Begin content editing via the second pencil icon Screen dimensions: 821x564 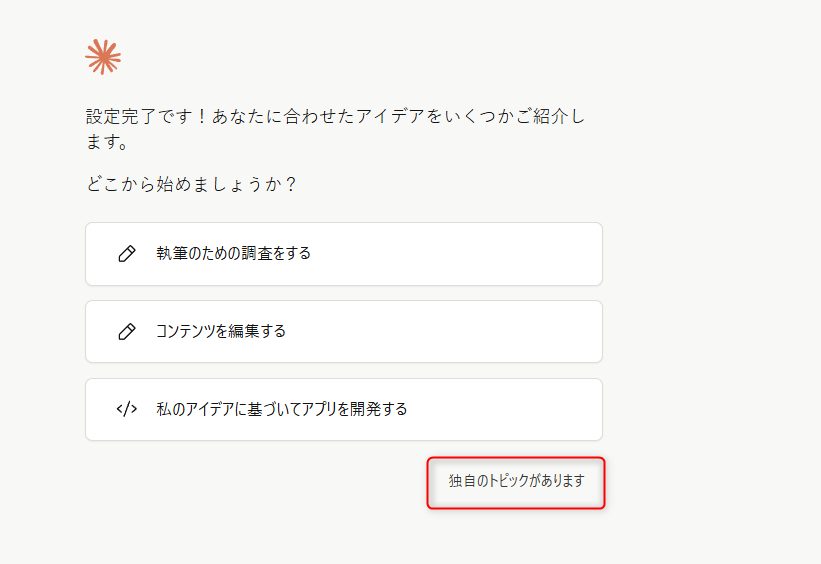(x=127, y=332)
